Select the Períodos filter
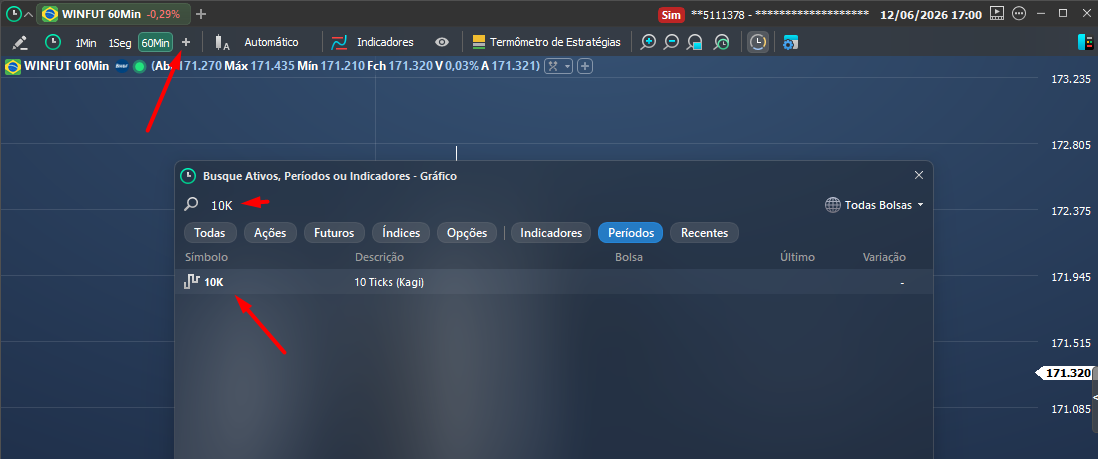1098x459 pixels. click(x=631, y=233)
